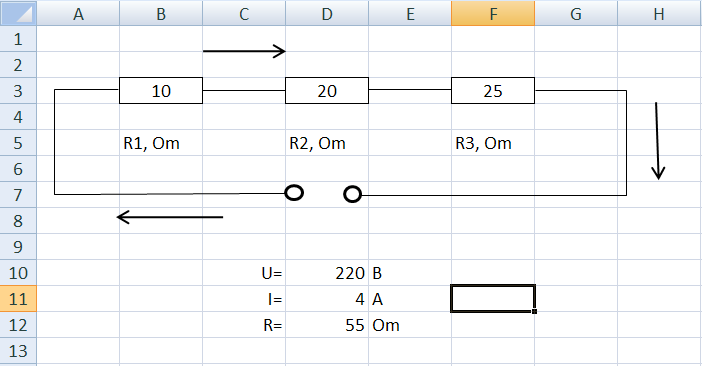Click the 'R1, Om' label cell
This screenshot has height=366, width=702.
[x=161, y=143]
